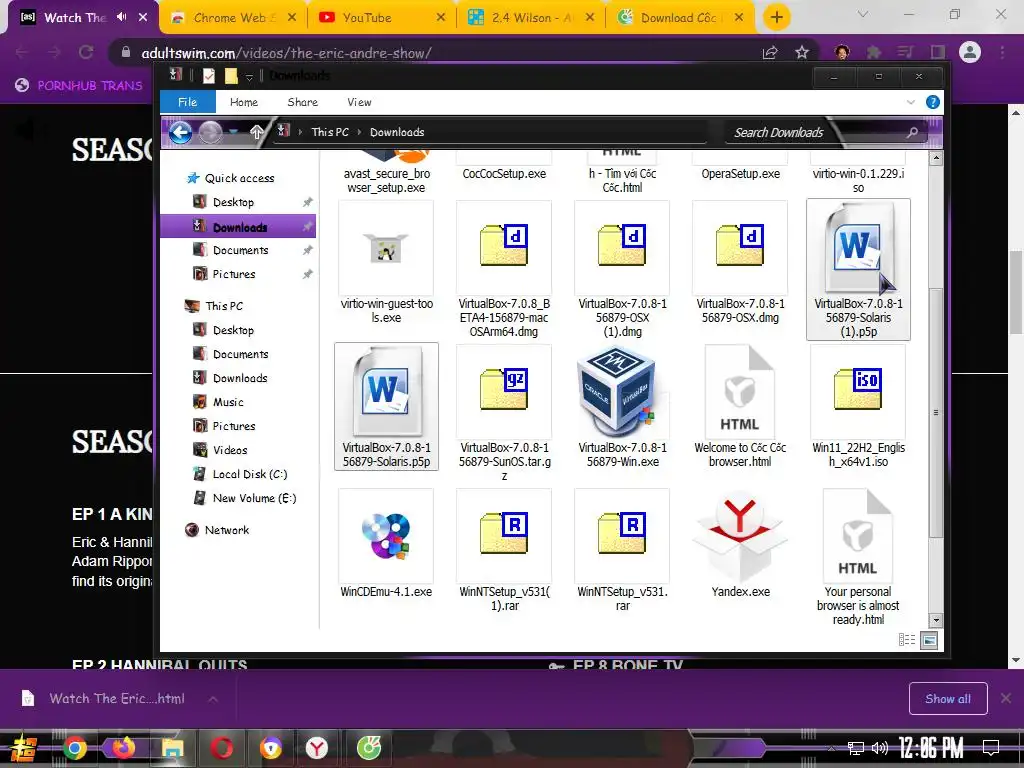Click Explorer Forward navigation arrow
This screenshot has width=1024, height=768.
[x=210, y=133]
